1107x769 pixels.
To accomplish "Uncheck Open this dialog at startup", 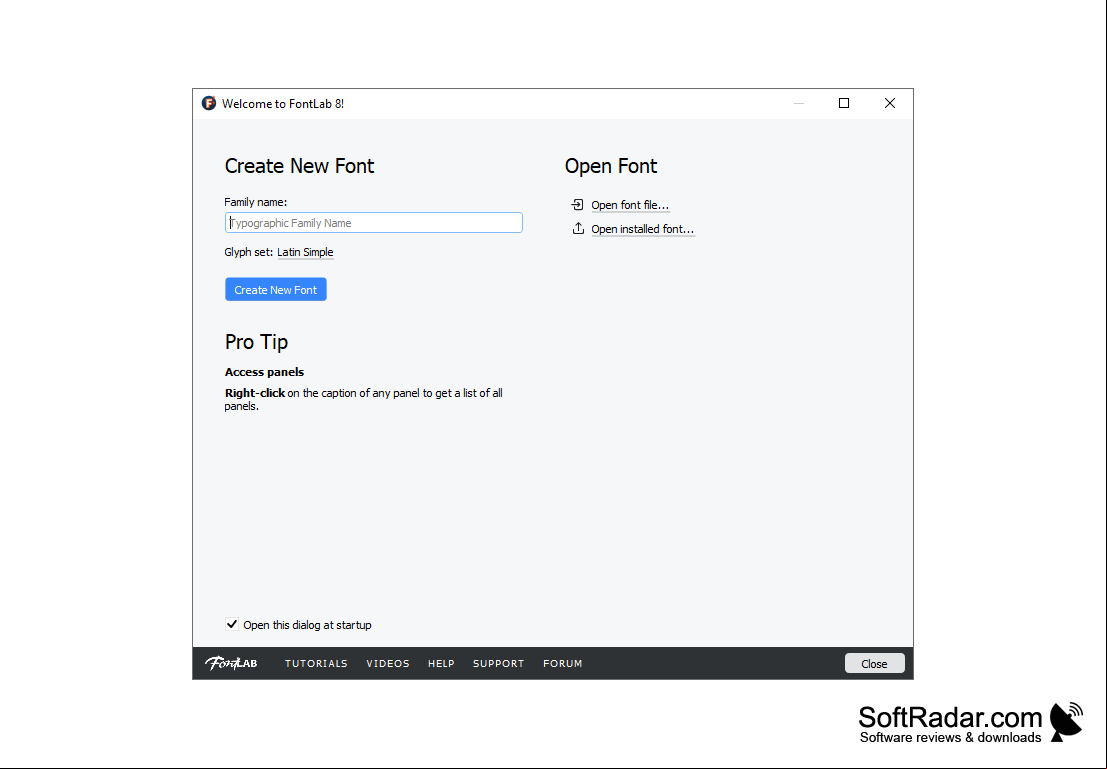I will click(x=232, y=624).
